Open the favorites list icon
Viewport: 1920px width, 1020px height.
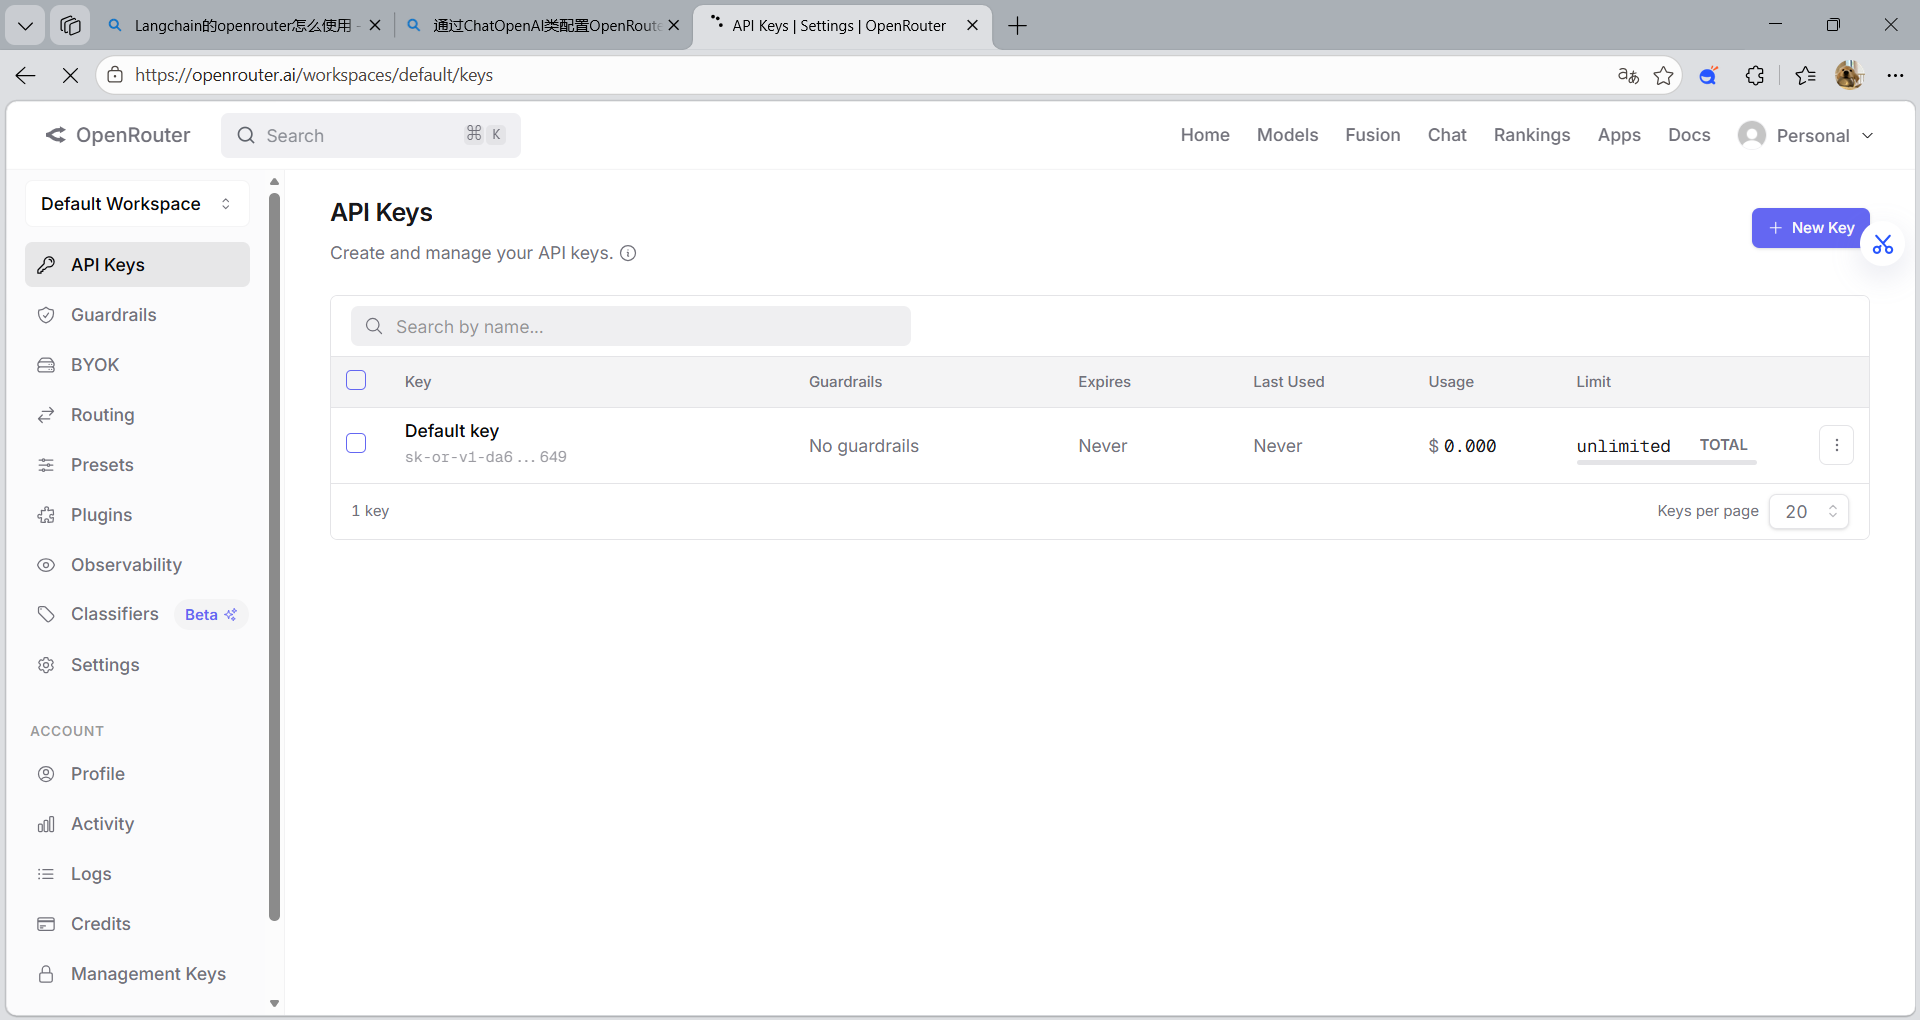(x=1805, y=75)
